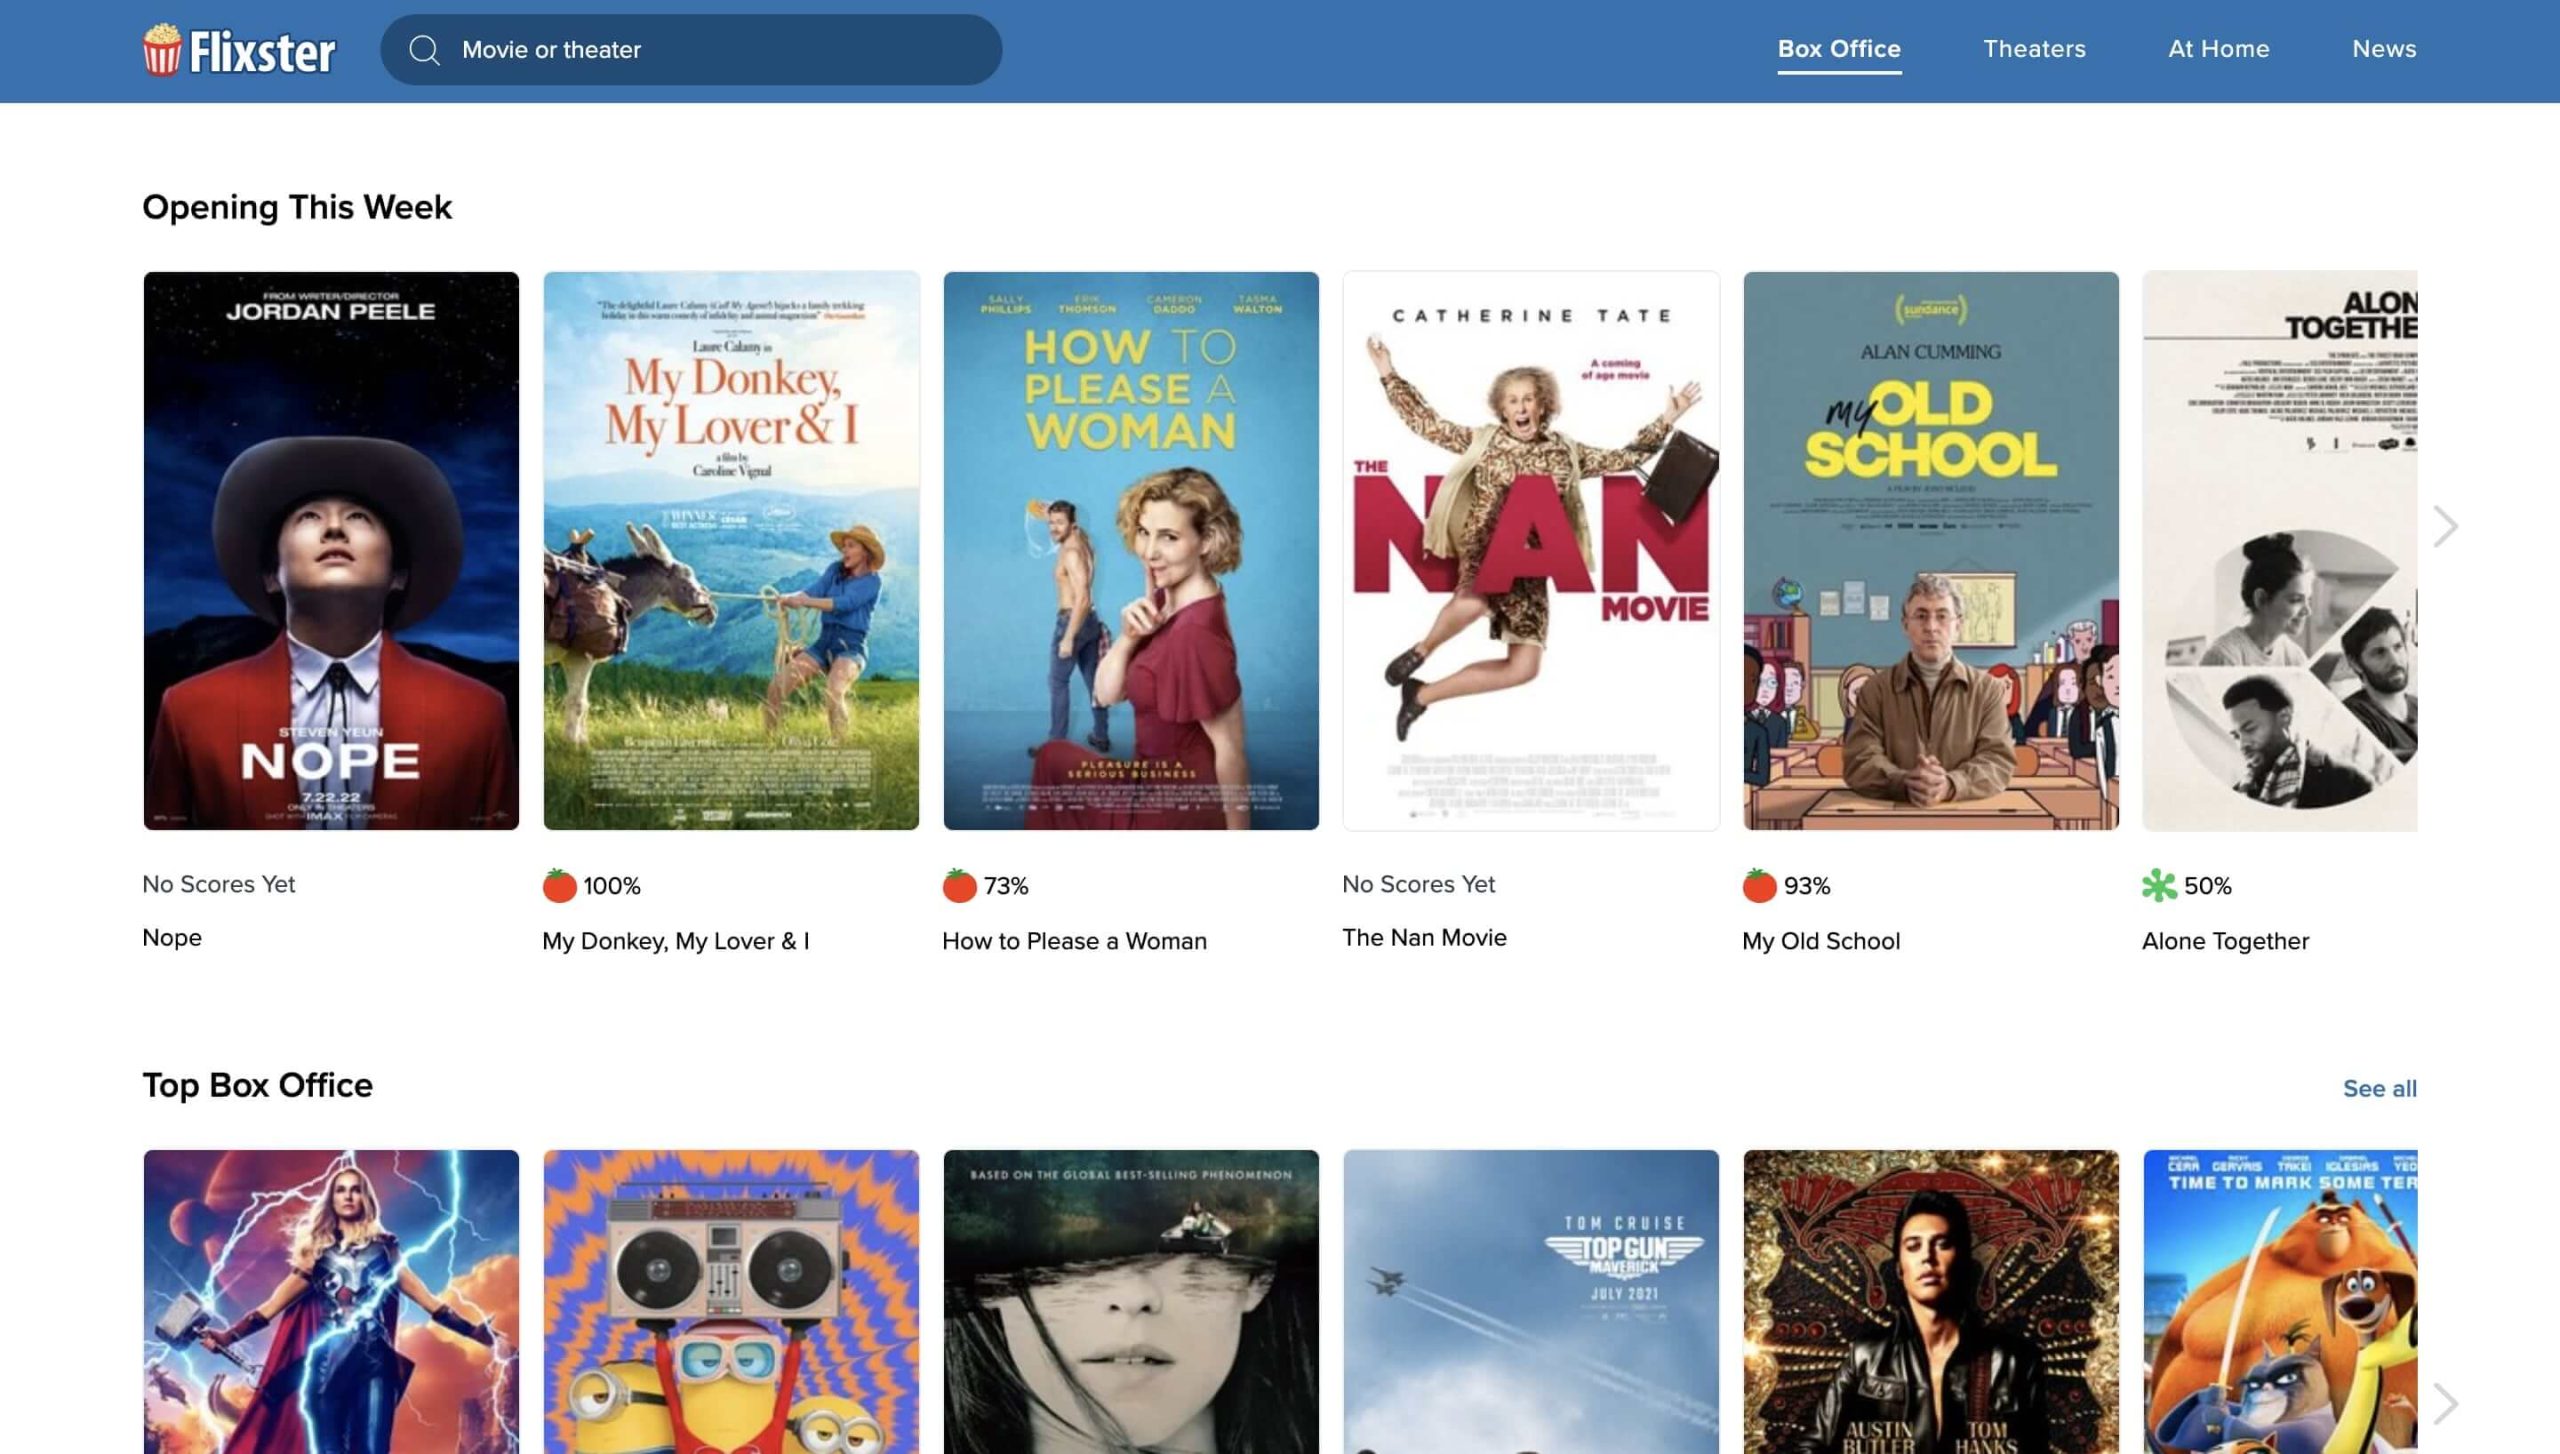Open the How to Please a Woman poster
The height and width of the screenshot is (1454, 2560).
click(1131, 550)
